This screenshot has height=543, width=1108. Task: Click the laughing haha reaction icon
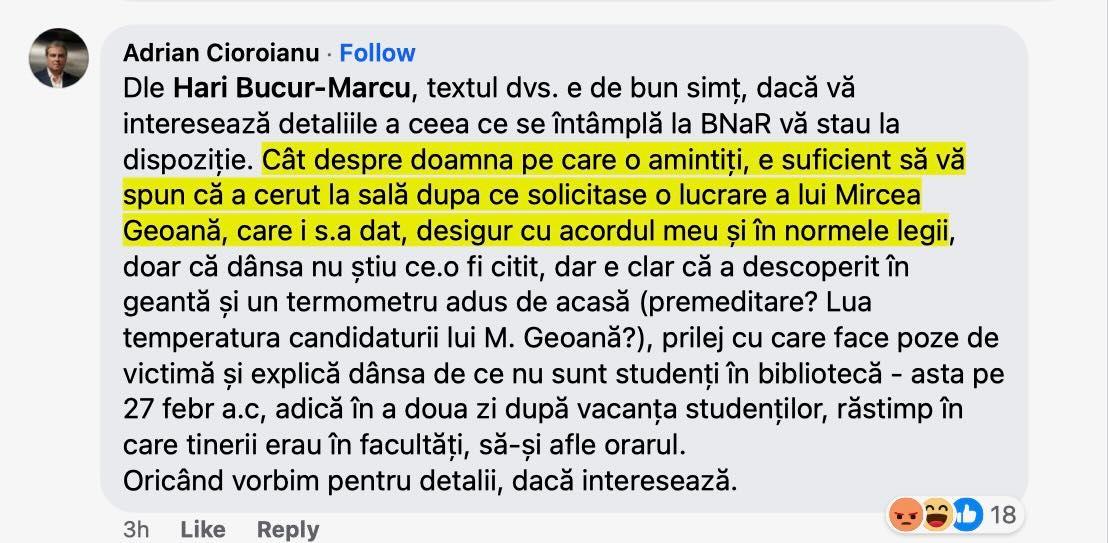936,515
